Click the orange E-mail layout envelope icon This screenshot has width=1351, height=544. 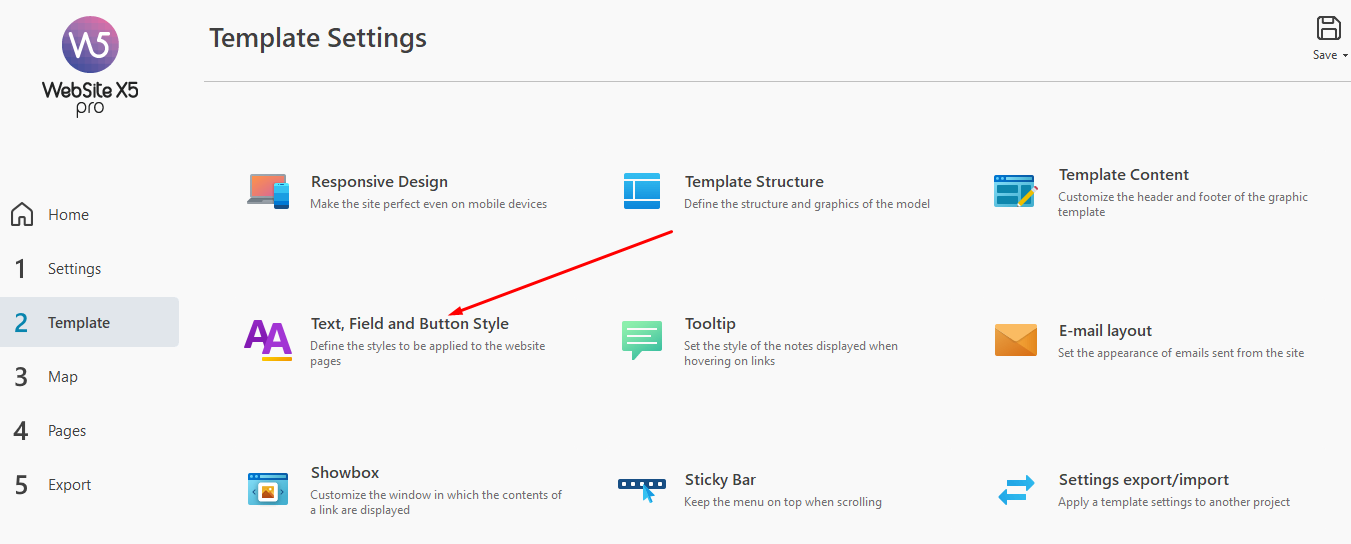[1015, 340]
